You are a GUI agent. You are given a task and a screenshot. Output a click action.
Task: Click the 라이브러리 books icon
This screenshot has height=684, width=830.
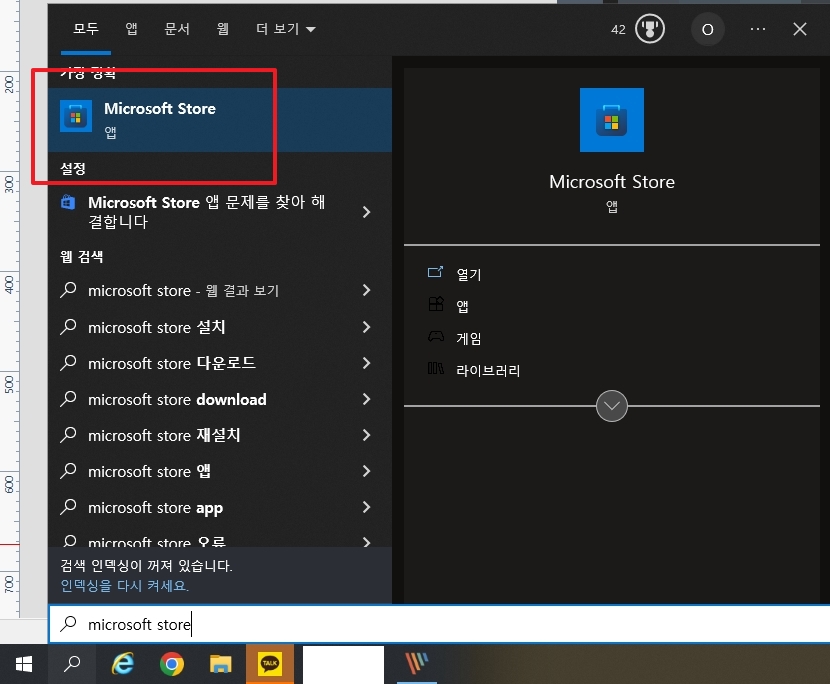pos(435,368)
